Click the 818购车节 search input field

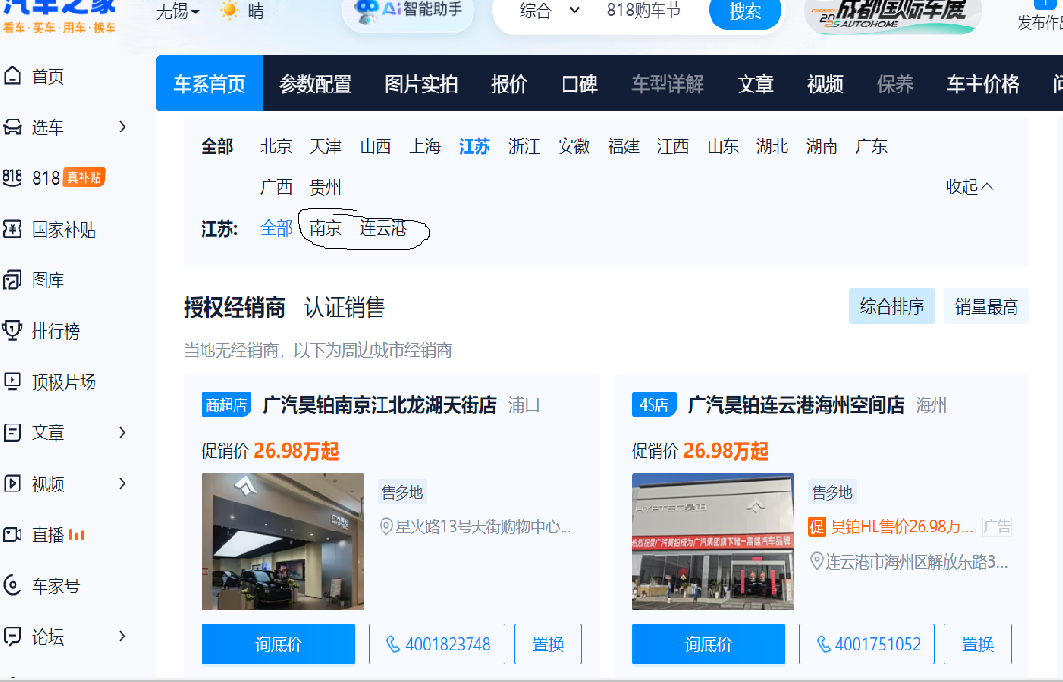tap(644, 11)
